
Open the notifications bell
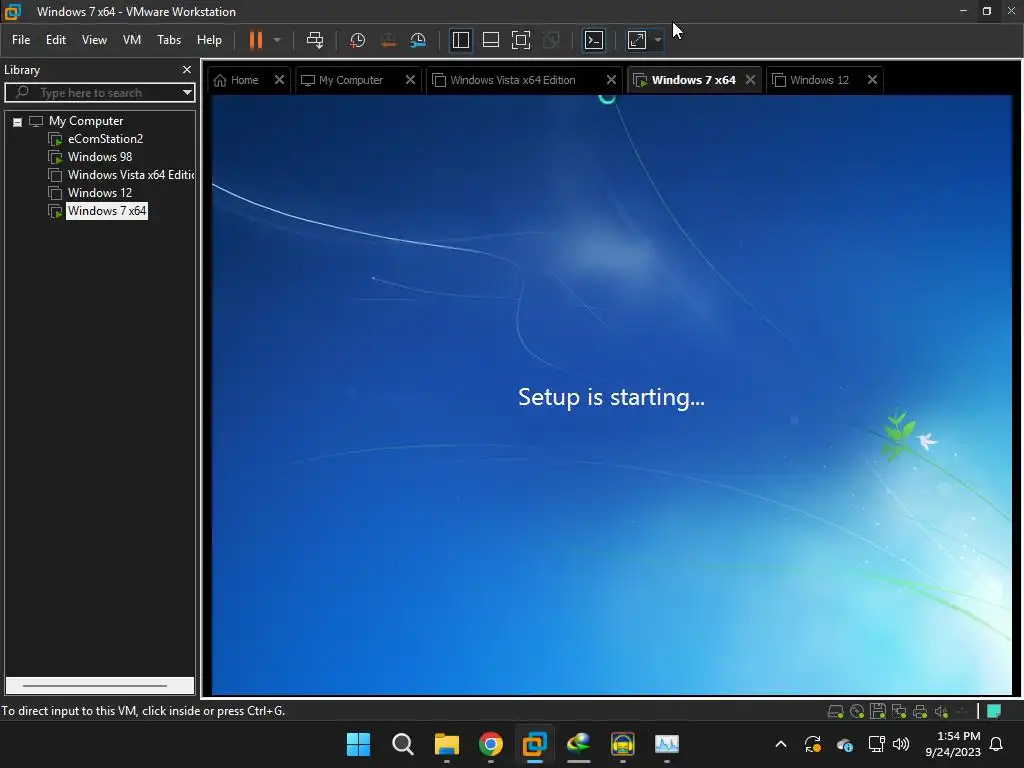997,744
